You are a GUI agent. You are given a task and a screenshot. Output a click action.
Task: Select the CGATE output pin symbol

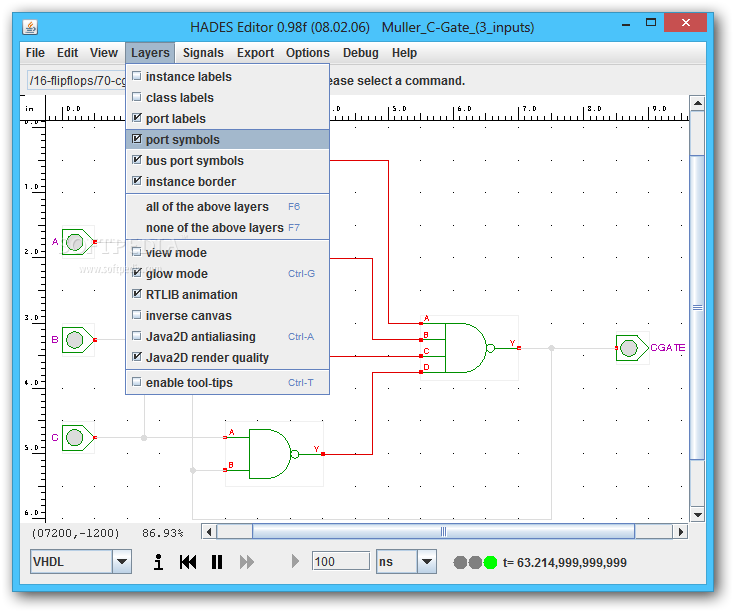632,348
